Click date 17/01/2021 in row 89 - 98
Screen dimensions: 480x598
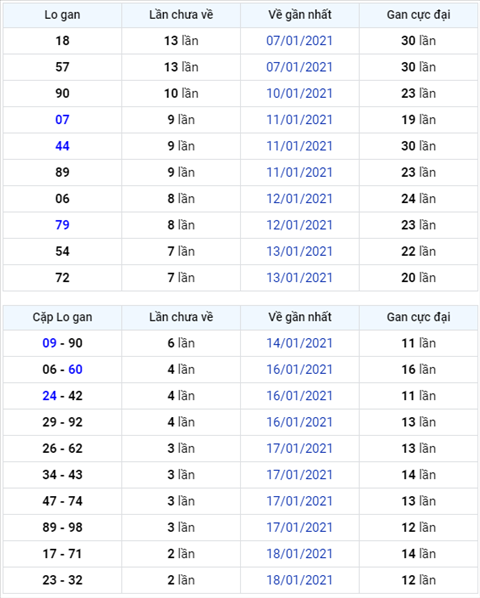point(299,527)
